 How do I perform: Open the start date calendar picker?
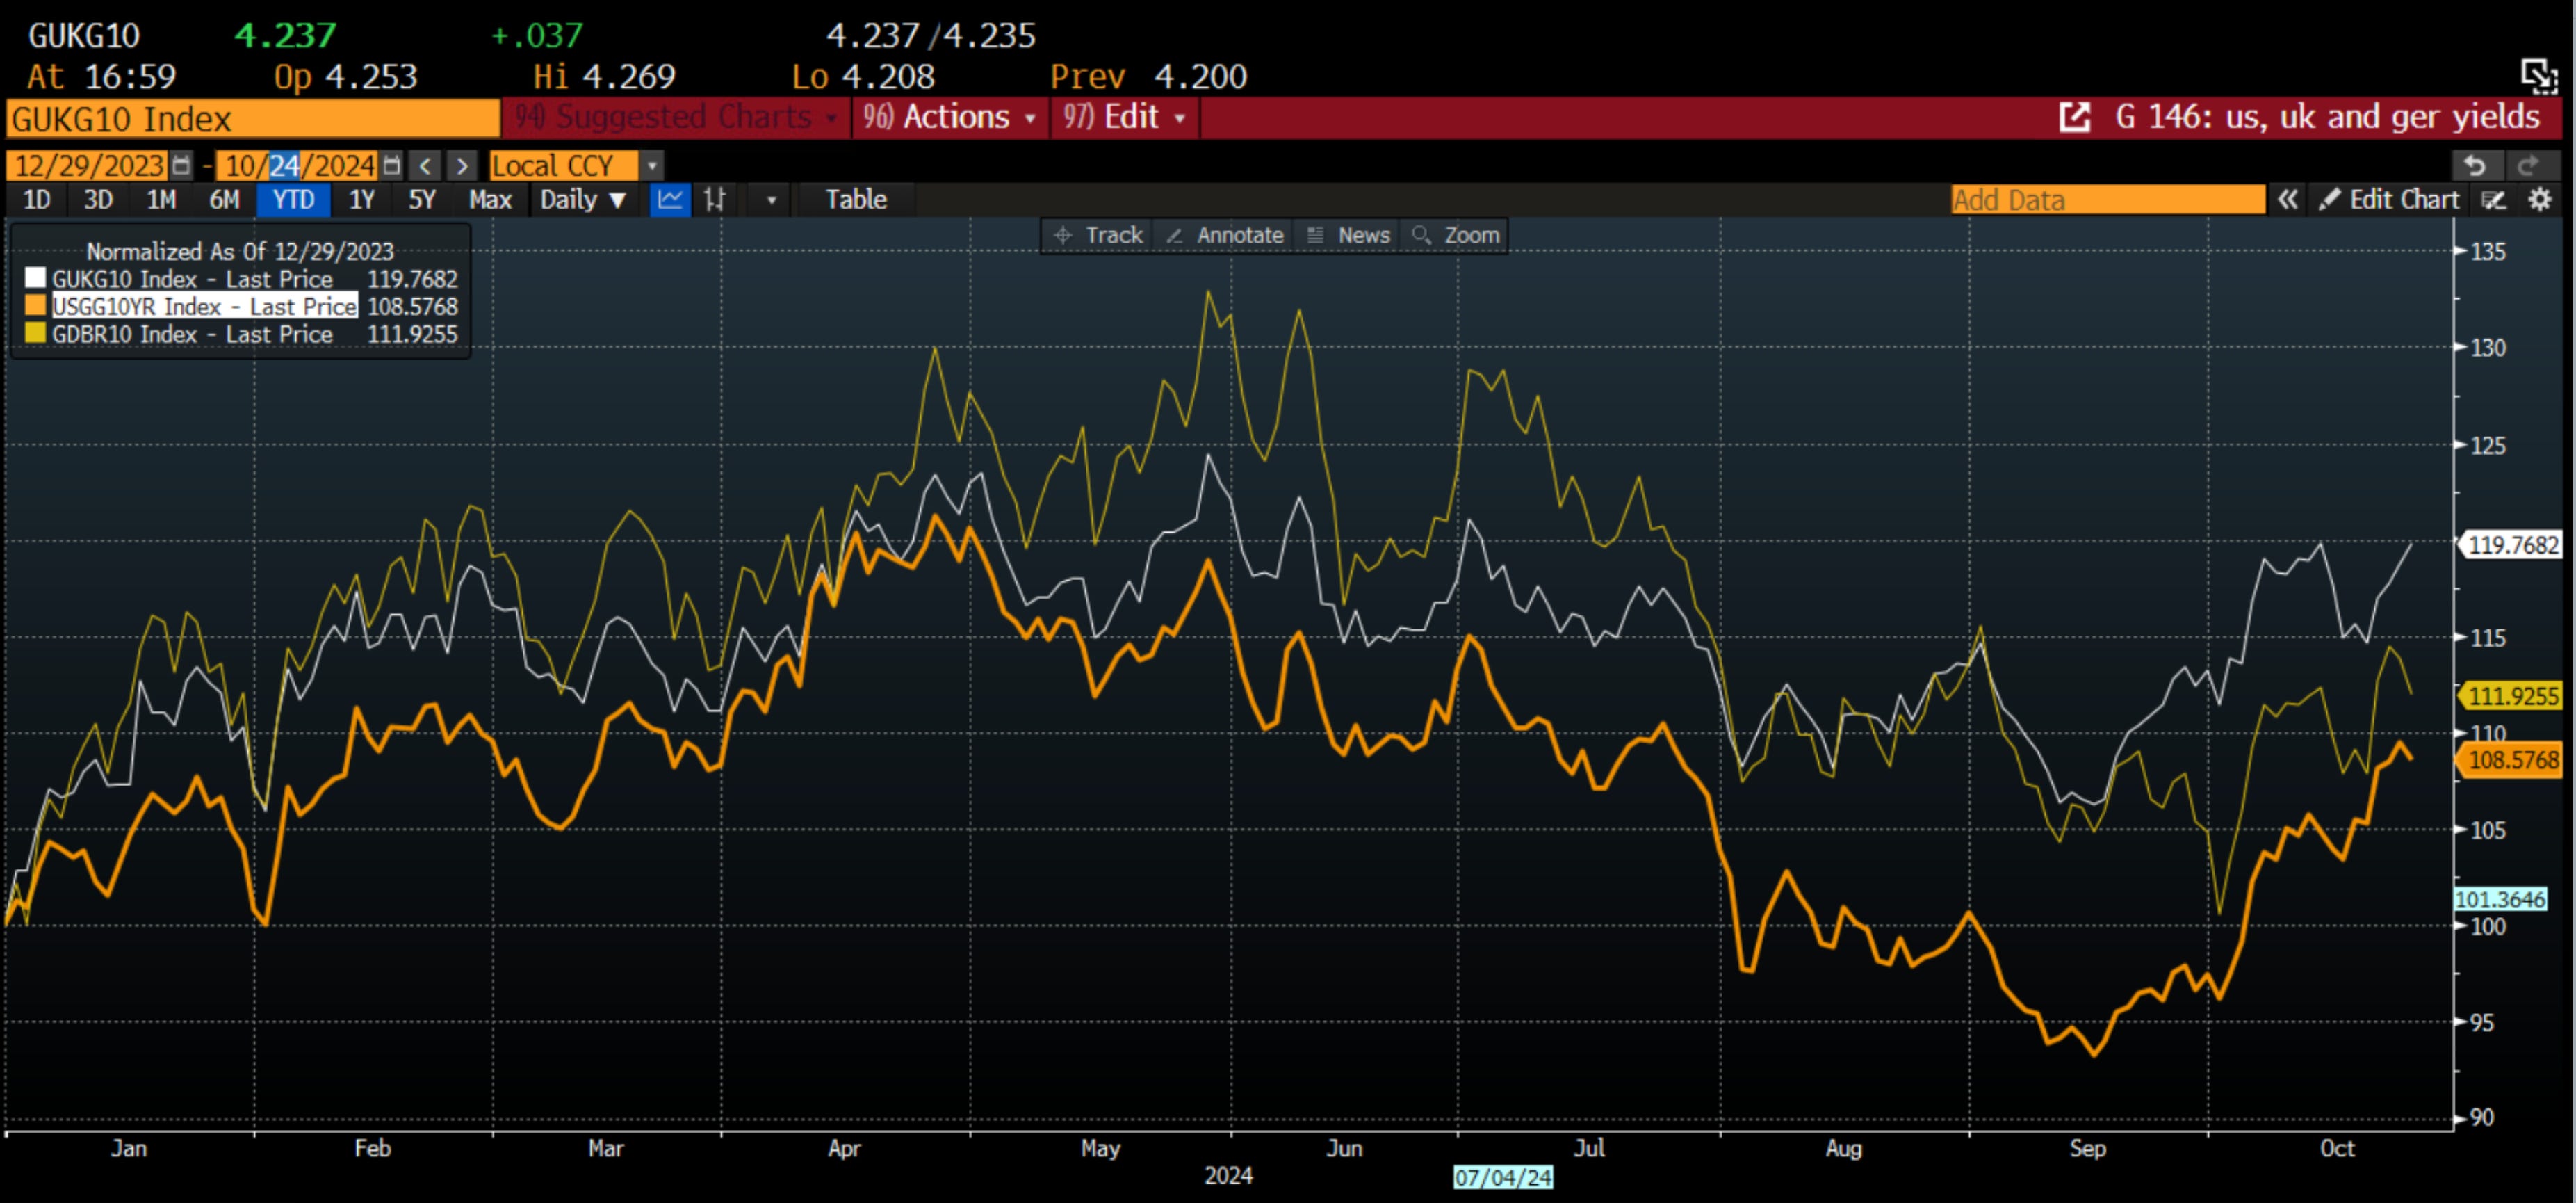[x=181, y=165]
